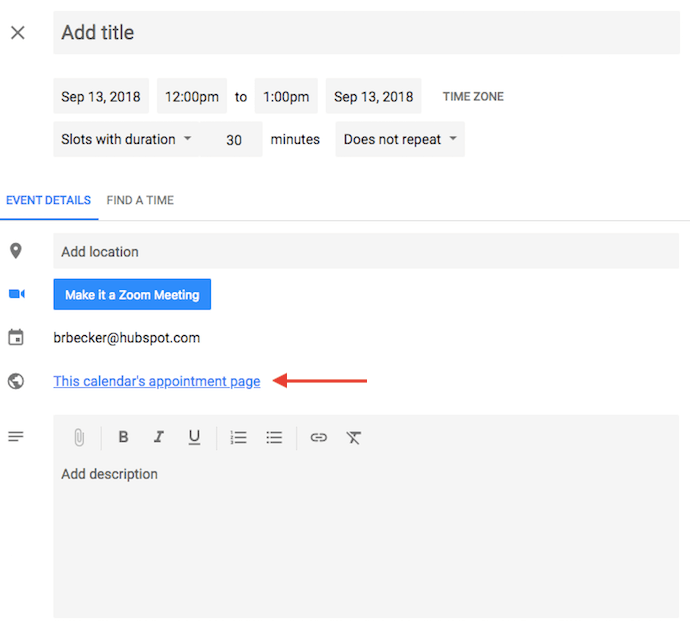This screenshot has width=690, height=629.
Task: Close the event editor with the X icon
Action: tap(17, 33)
